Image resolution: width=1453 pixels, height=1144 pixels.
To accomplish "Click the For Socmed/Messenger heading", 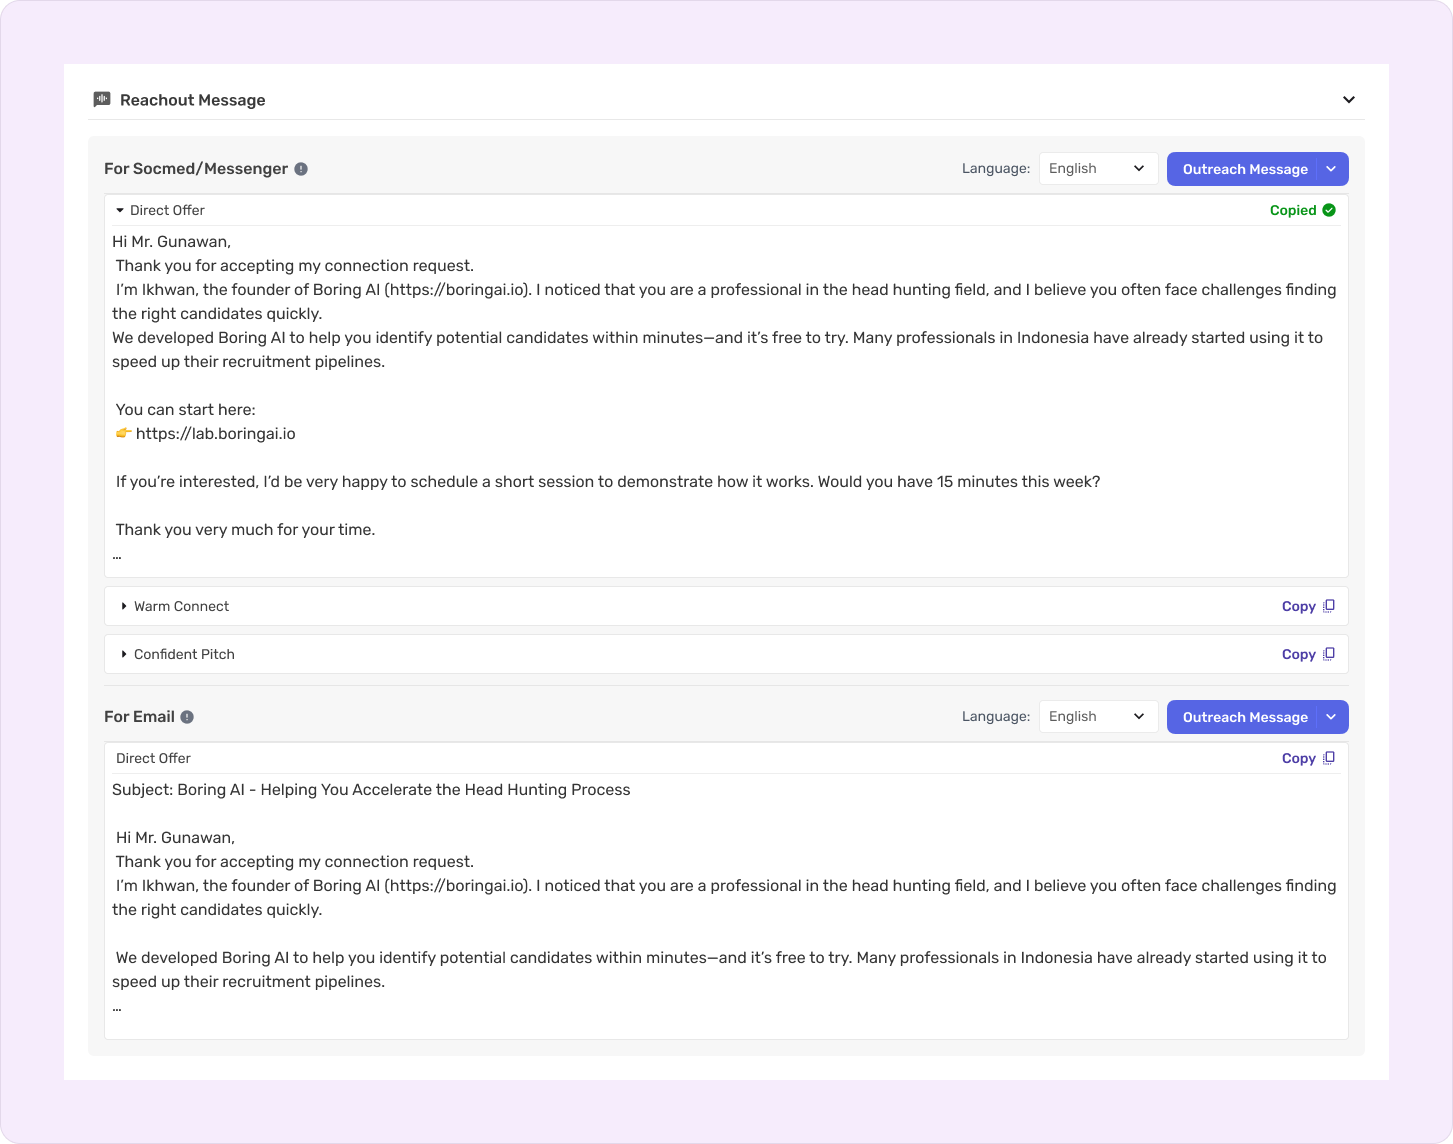I will (196, 169).
